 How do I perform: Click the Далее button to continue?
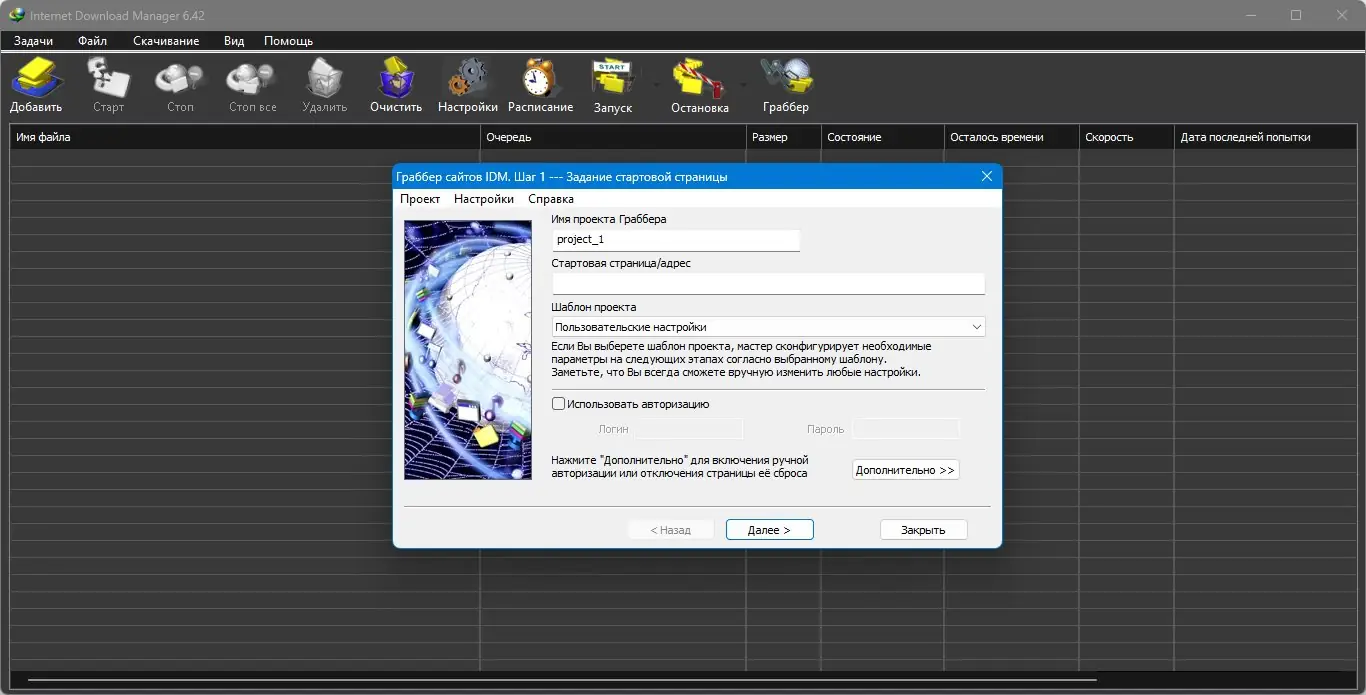pyautogui.click(x=769, y=529)
